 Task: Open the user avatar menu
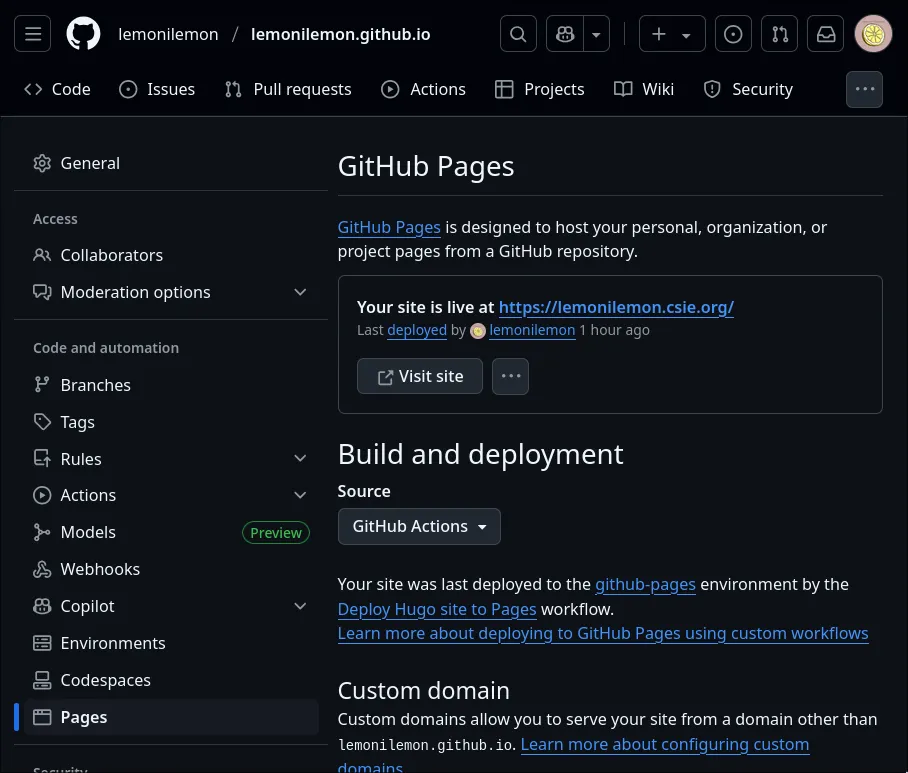[x=873, y=34]
